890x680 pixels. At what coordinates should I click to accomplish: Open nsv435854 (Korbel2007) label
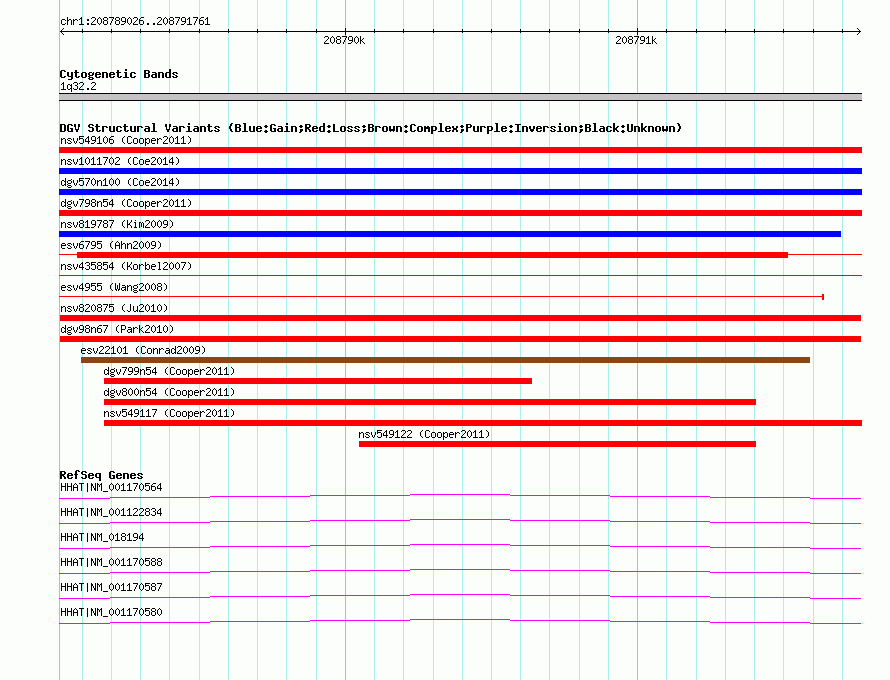click(x=126, y=266)
